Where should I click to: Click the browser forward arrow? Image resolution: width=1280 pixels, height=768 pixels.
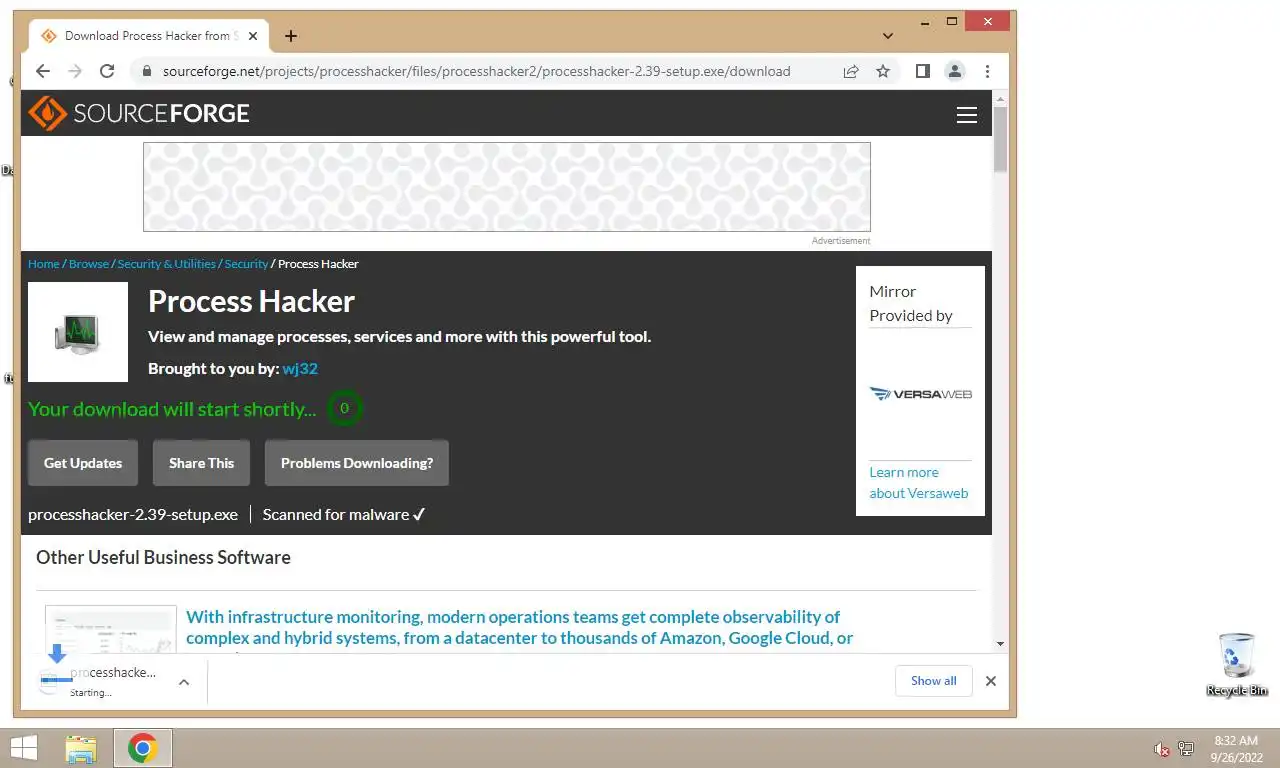pyautogui.click(x=75, y=71)
